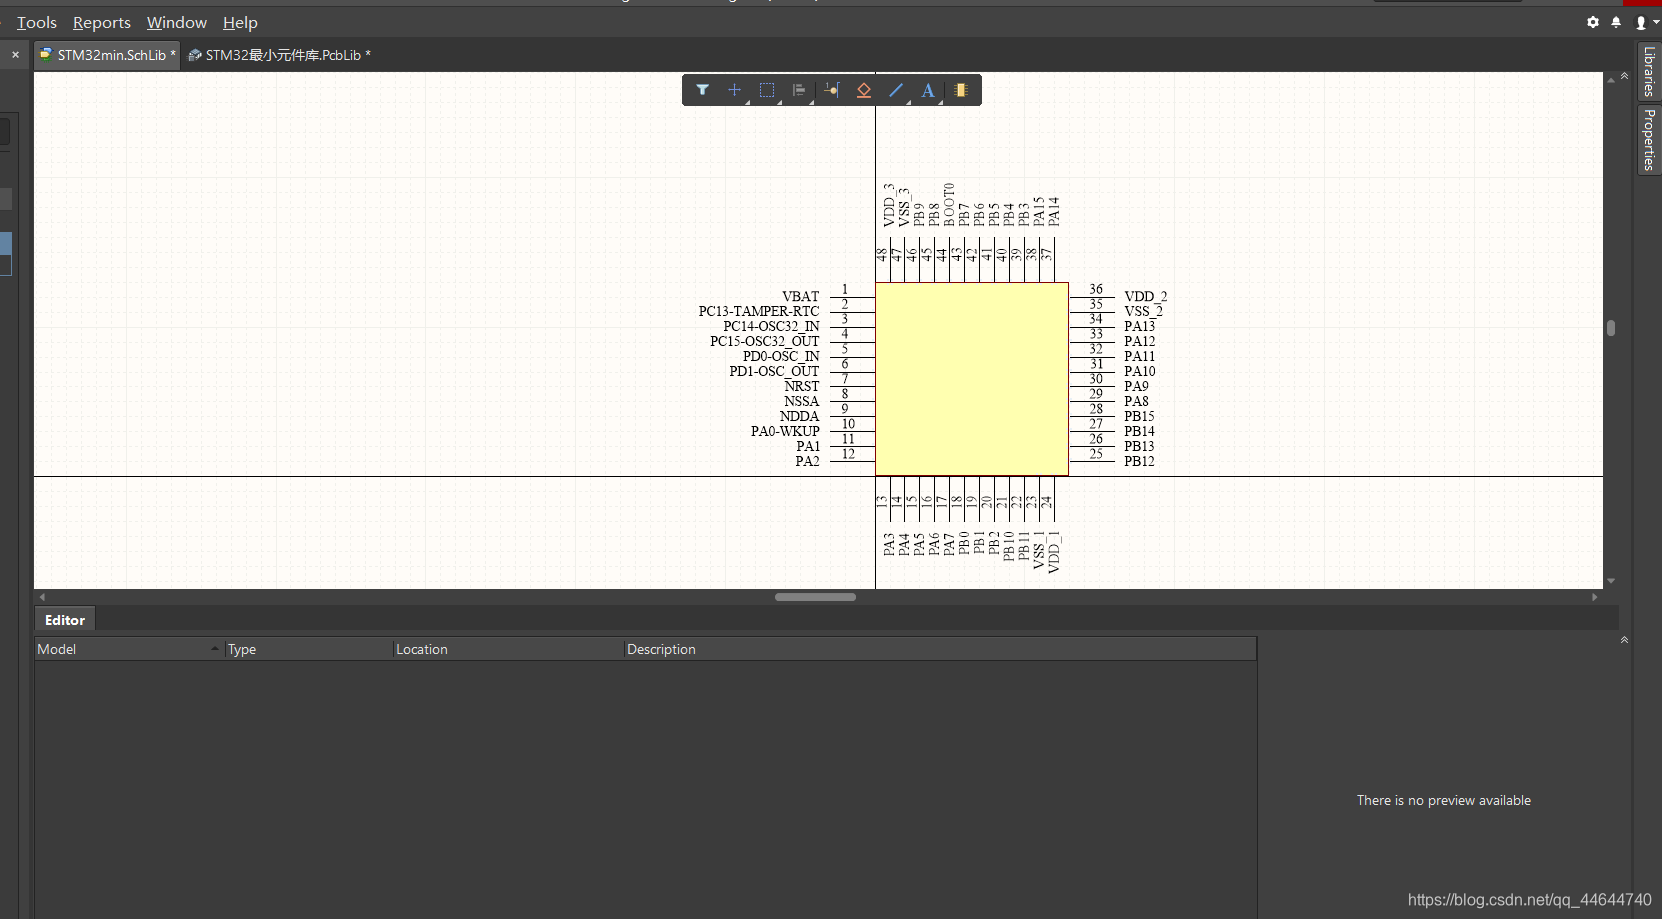The height and width of the screenshot is (919, 1662).
Task: Switch to the STM32min.SchLib tab
Action: 107,55
